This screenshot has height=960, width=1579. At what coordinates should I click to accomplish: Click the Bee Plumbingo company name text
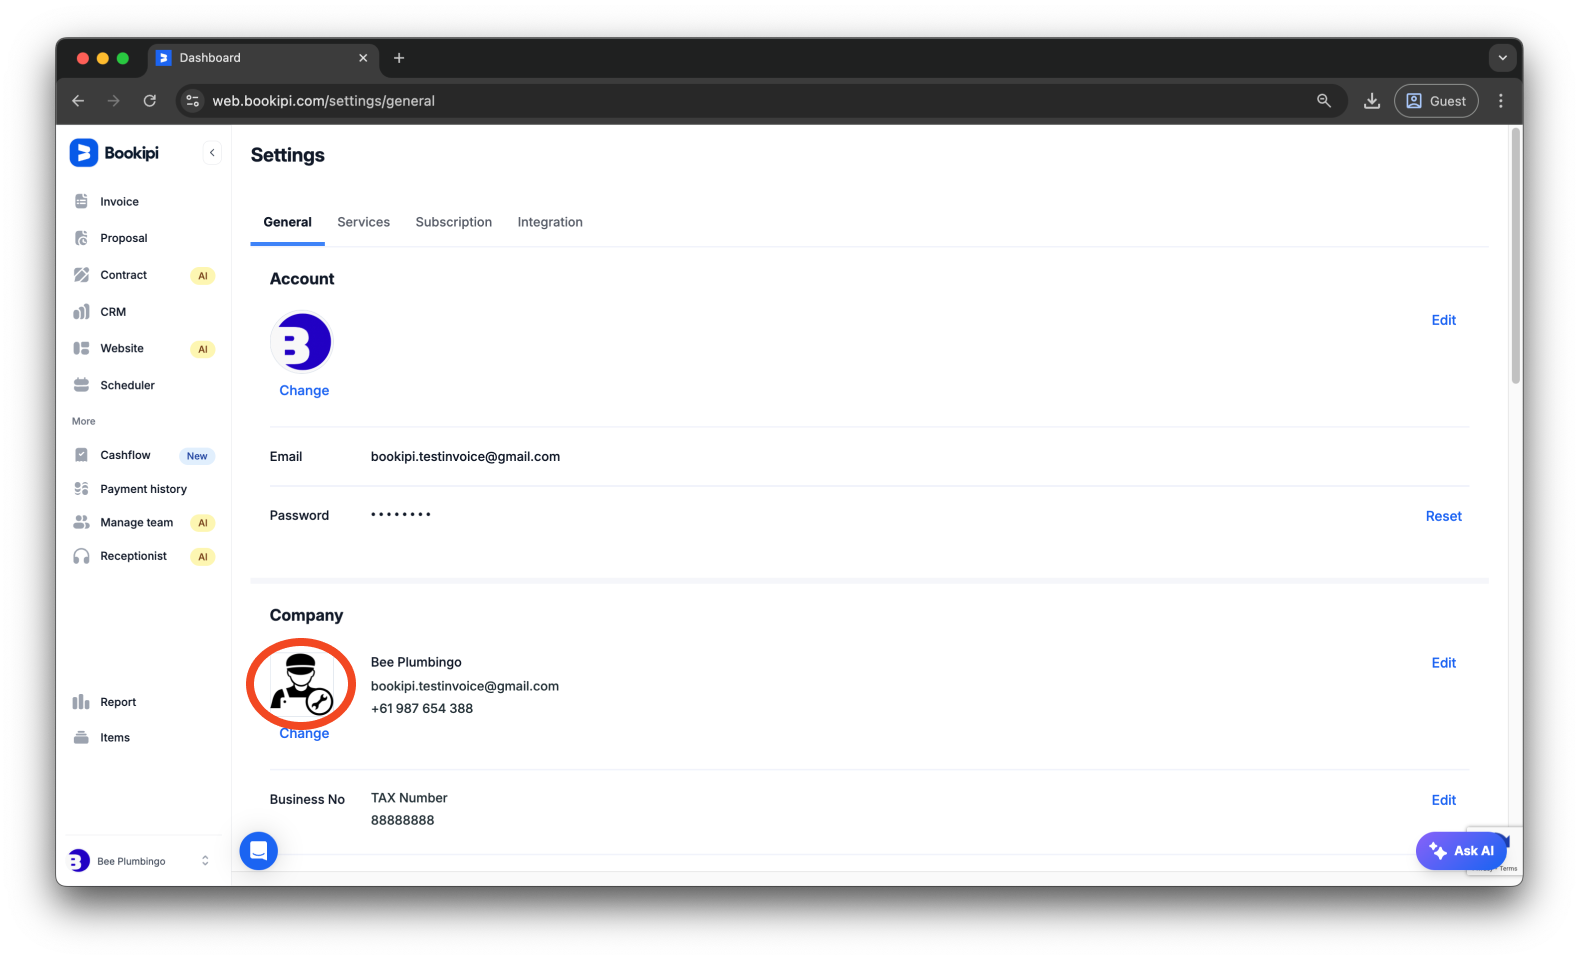pyautogui.click(x=416, y=663)
